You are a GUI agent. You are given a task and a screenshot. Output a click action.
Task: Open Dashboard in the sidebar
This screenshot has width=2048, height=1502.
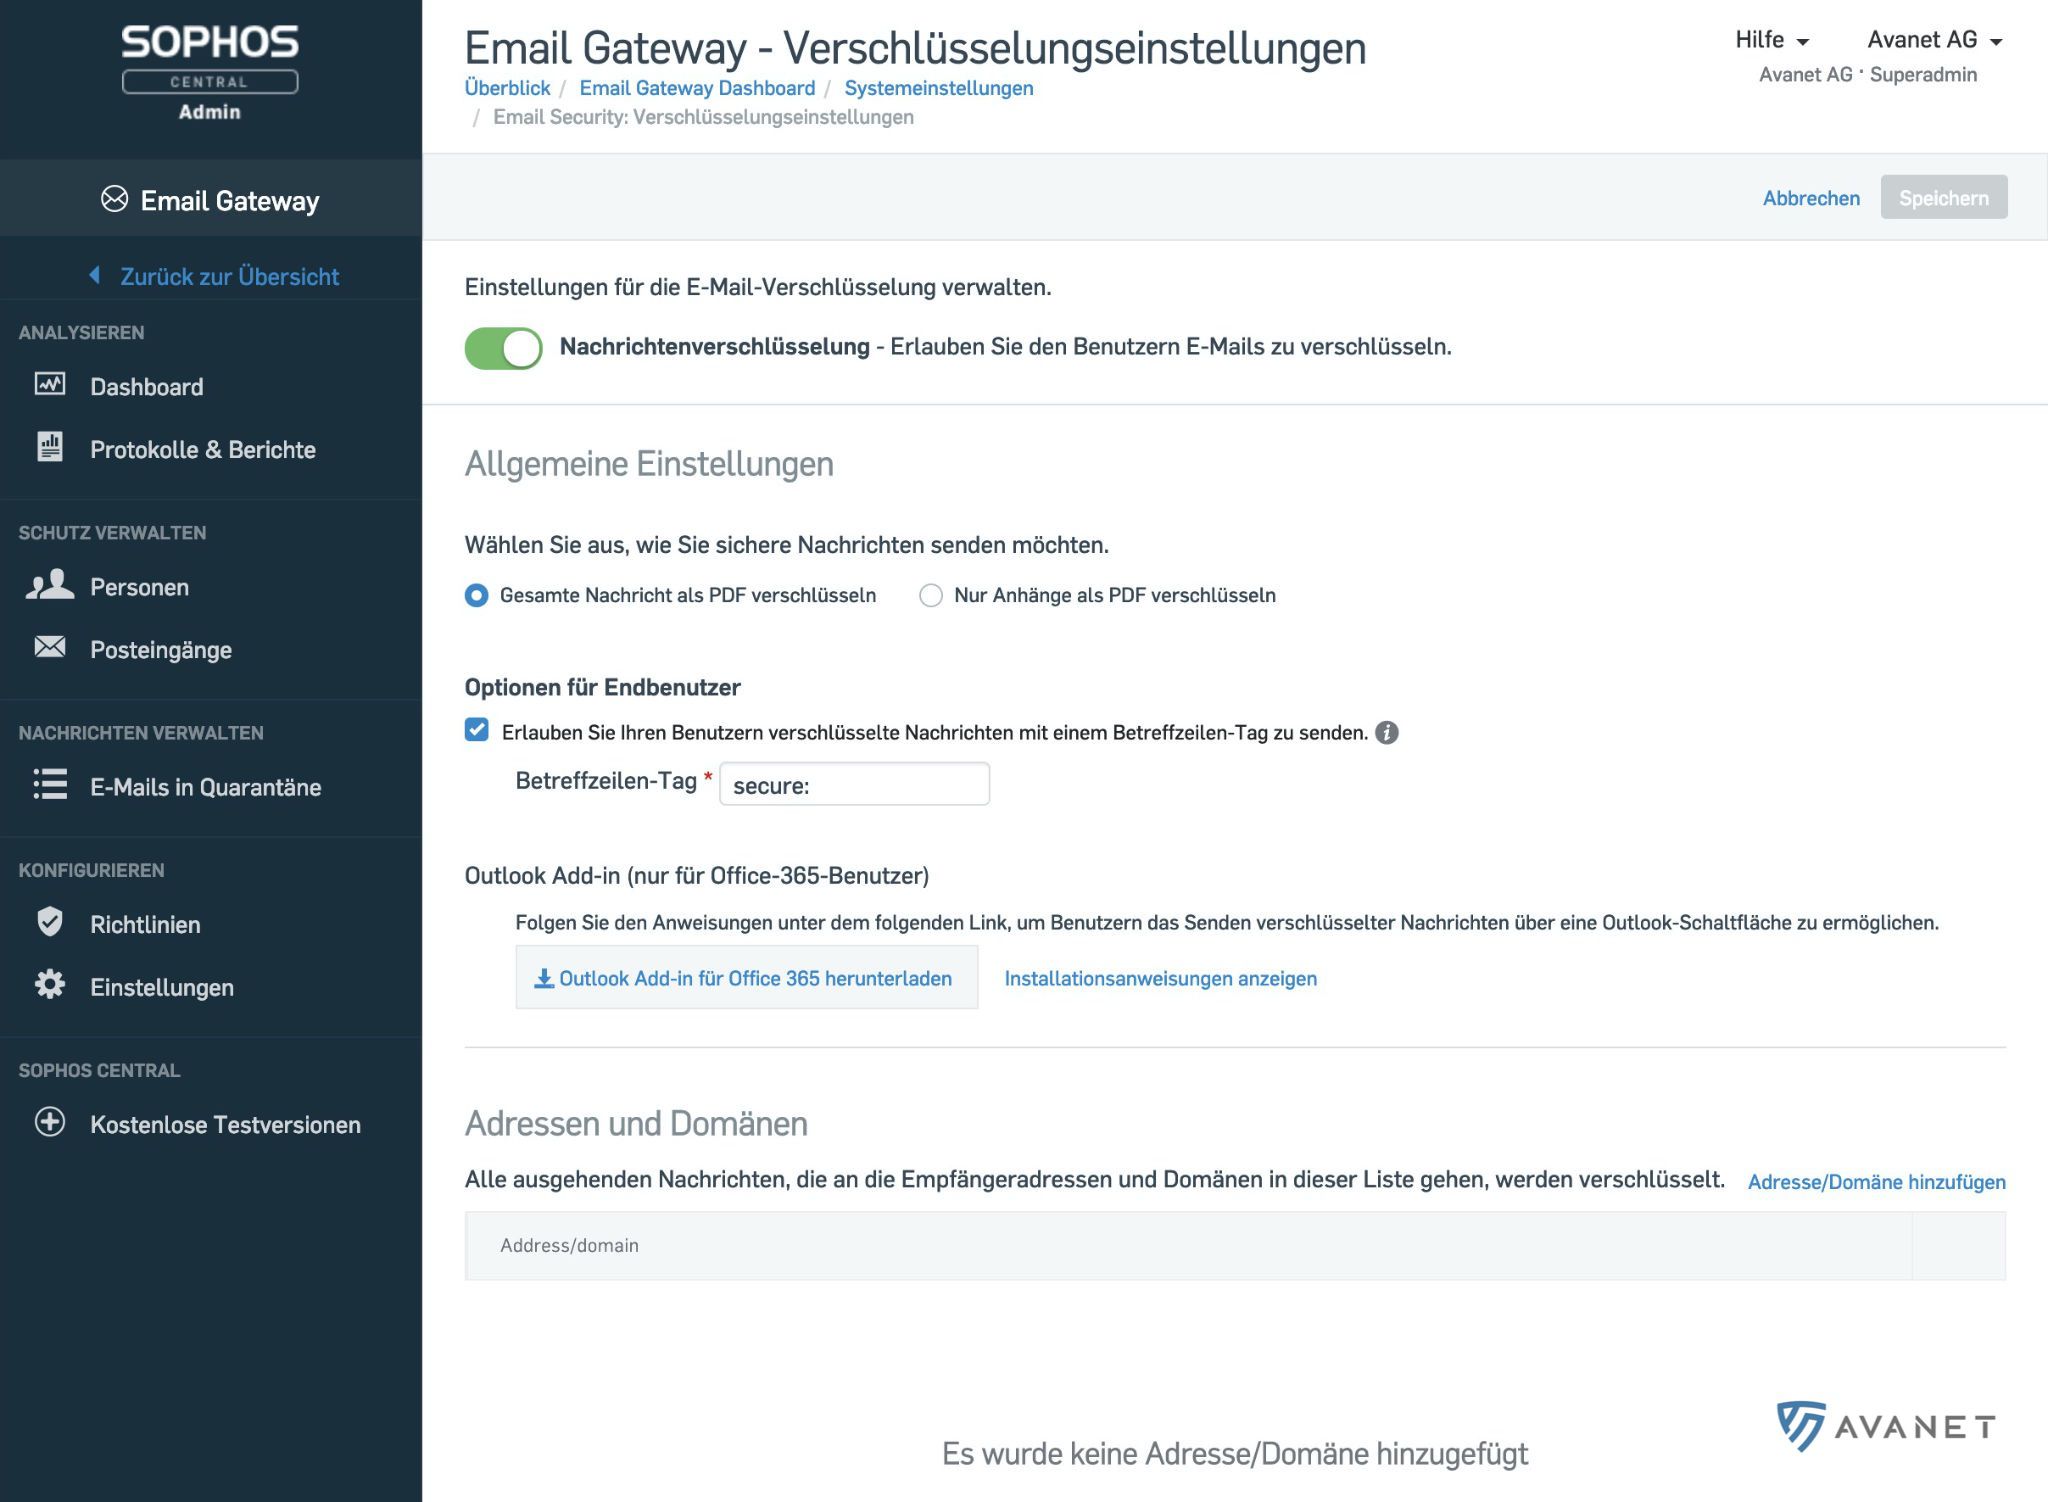147,387
